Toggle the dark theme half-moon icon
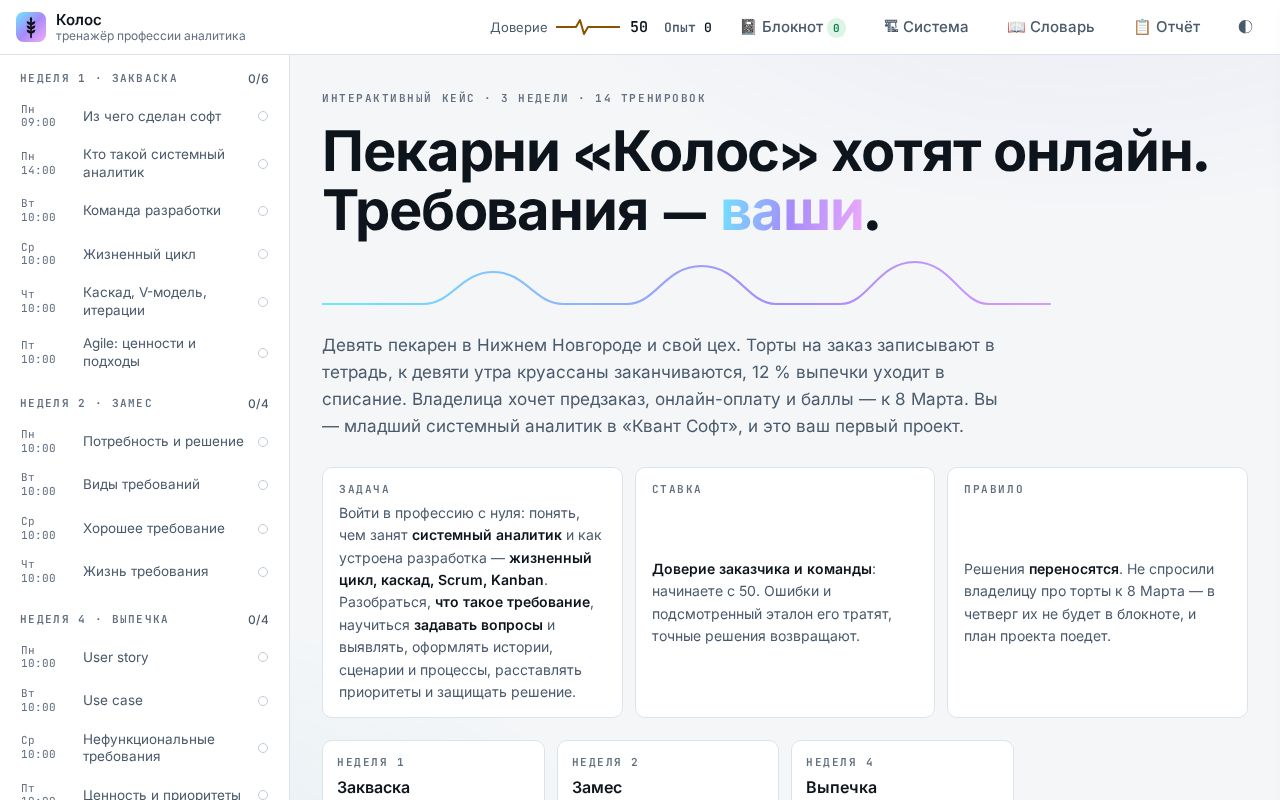The width and height of the screenshot is (1280, 800). [x=1245, y=27]
